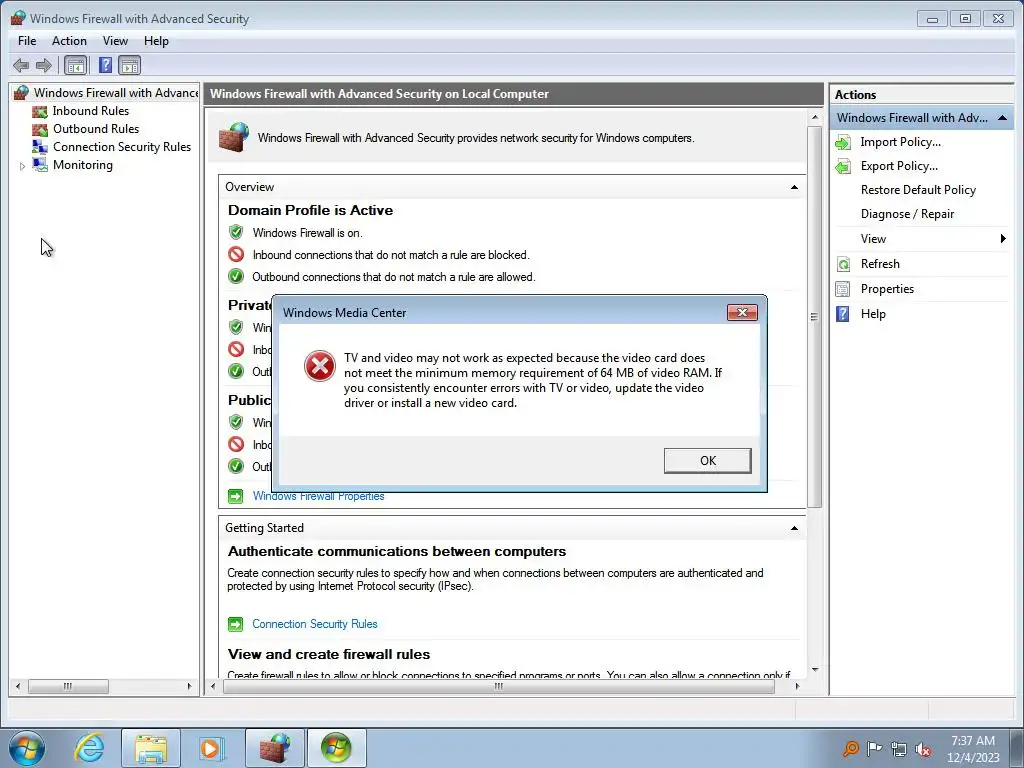This screenshot has height=768, width=1024.
Task: Click the Inbound Rules icon
Action: click(x=40, y=112)
